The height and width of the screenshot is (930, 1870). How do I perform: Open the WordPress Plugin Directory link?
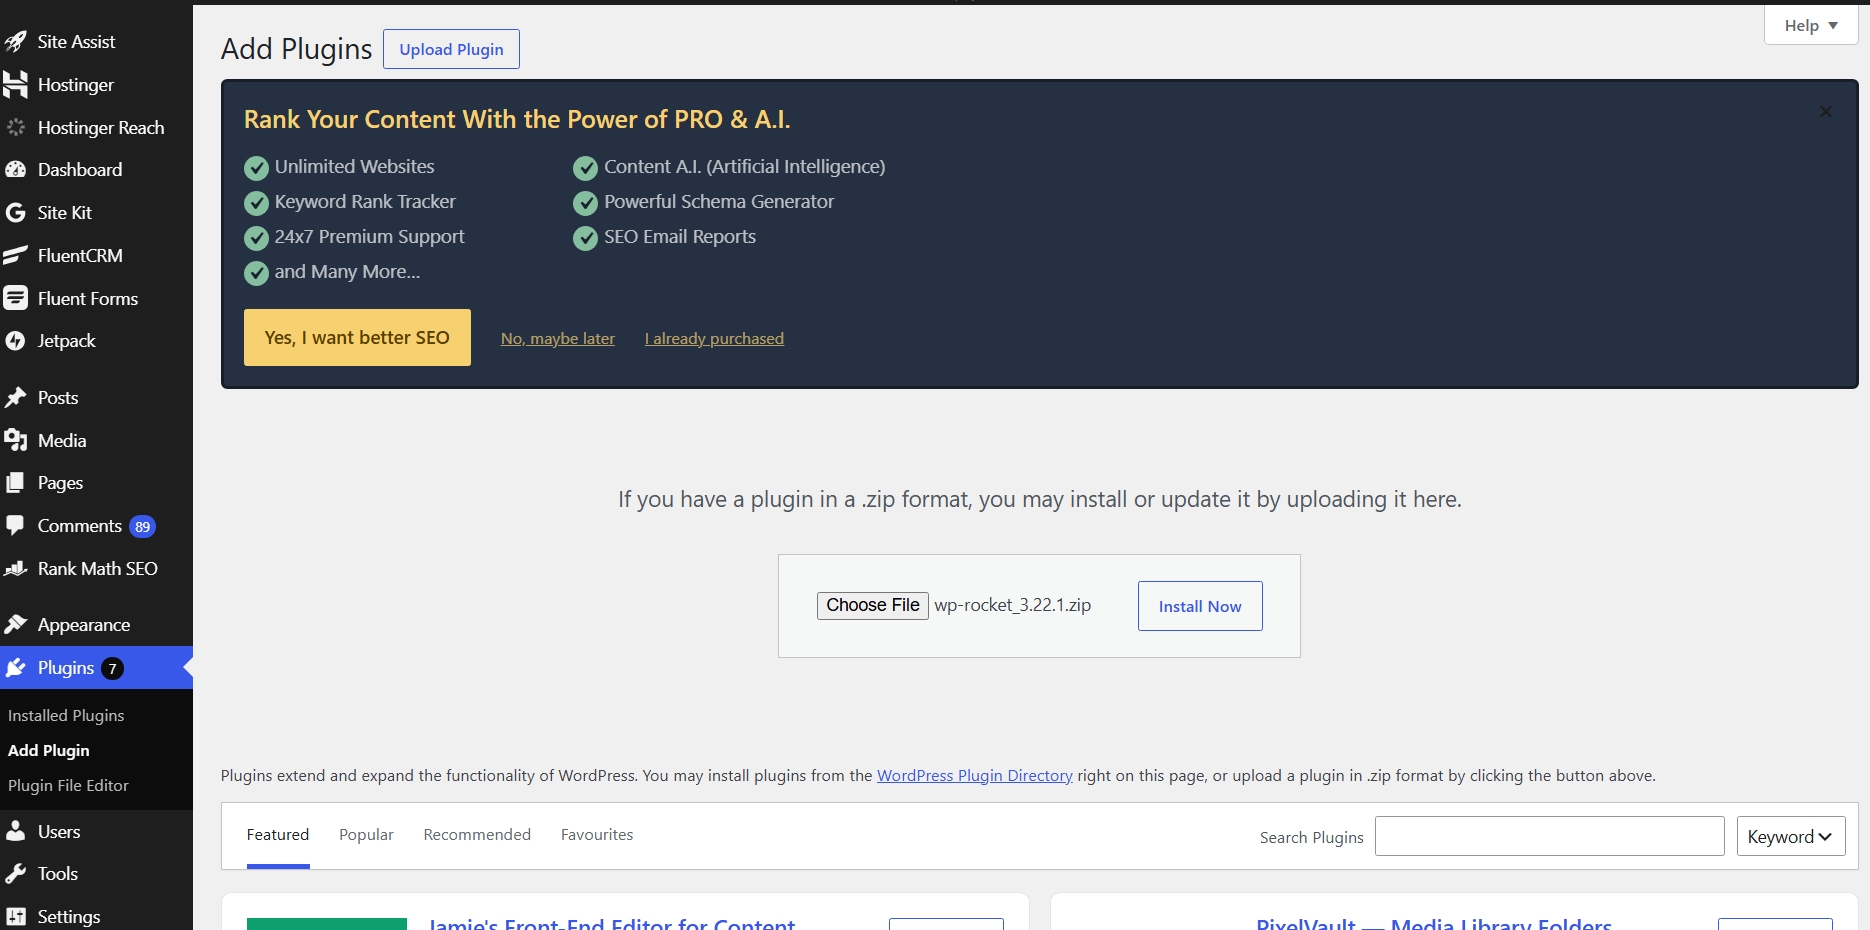pyautogui.click(x=975, y=776)
